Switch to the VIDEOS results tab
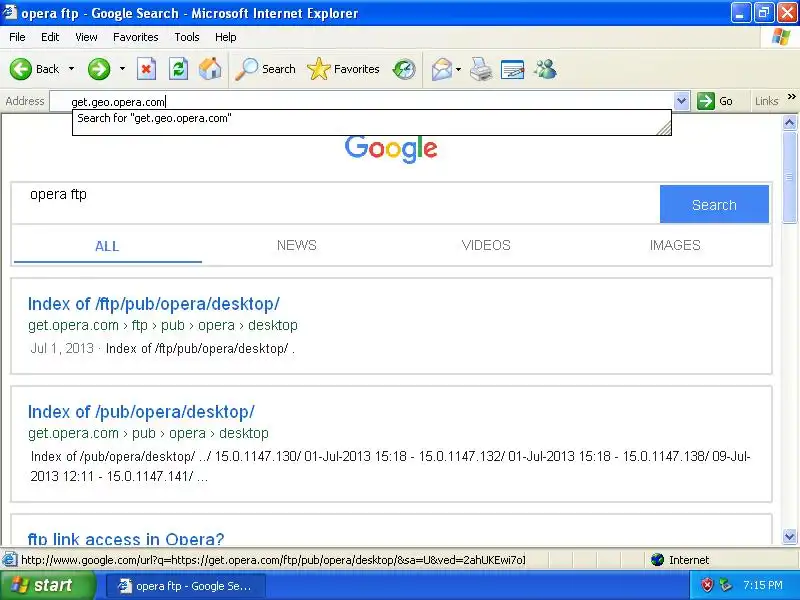The height and width of the screenshot is (600, 800). pos(486,245)
